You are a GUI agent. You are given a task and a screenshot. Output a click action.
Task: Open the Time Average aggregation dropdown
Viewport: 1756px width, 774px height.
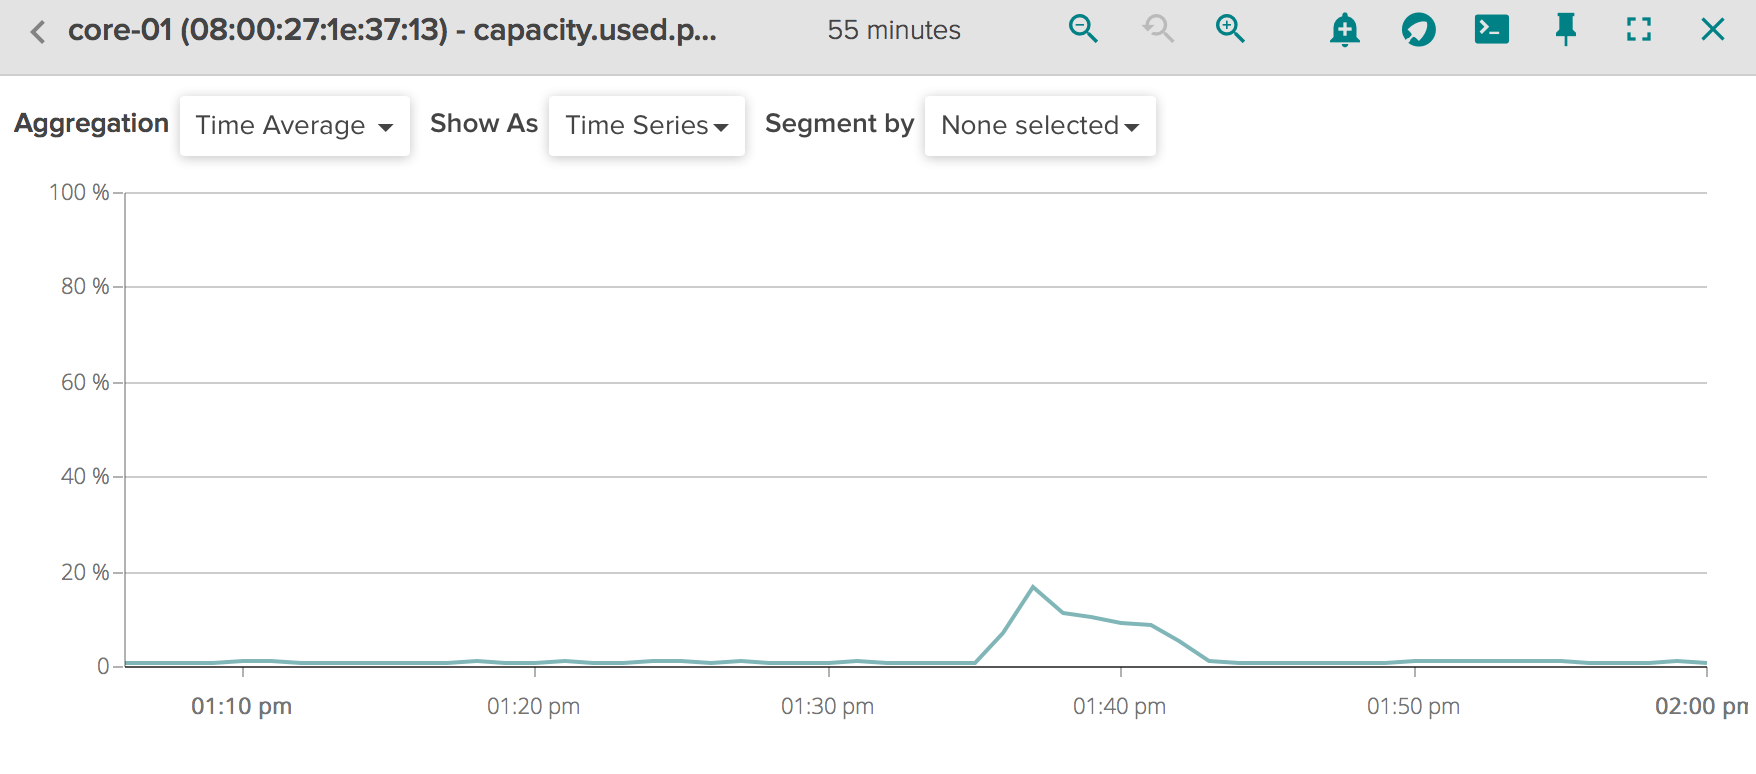294,126
